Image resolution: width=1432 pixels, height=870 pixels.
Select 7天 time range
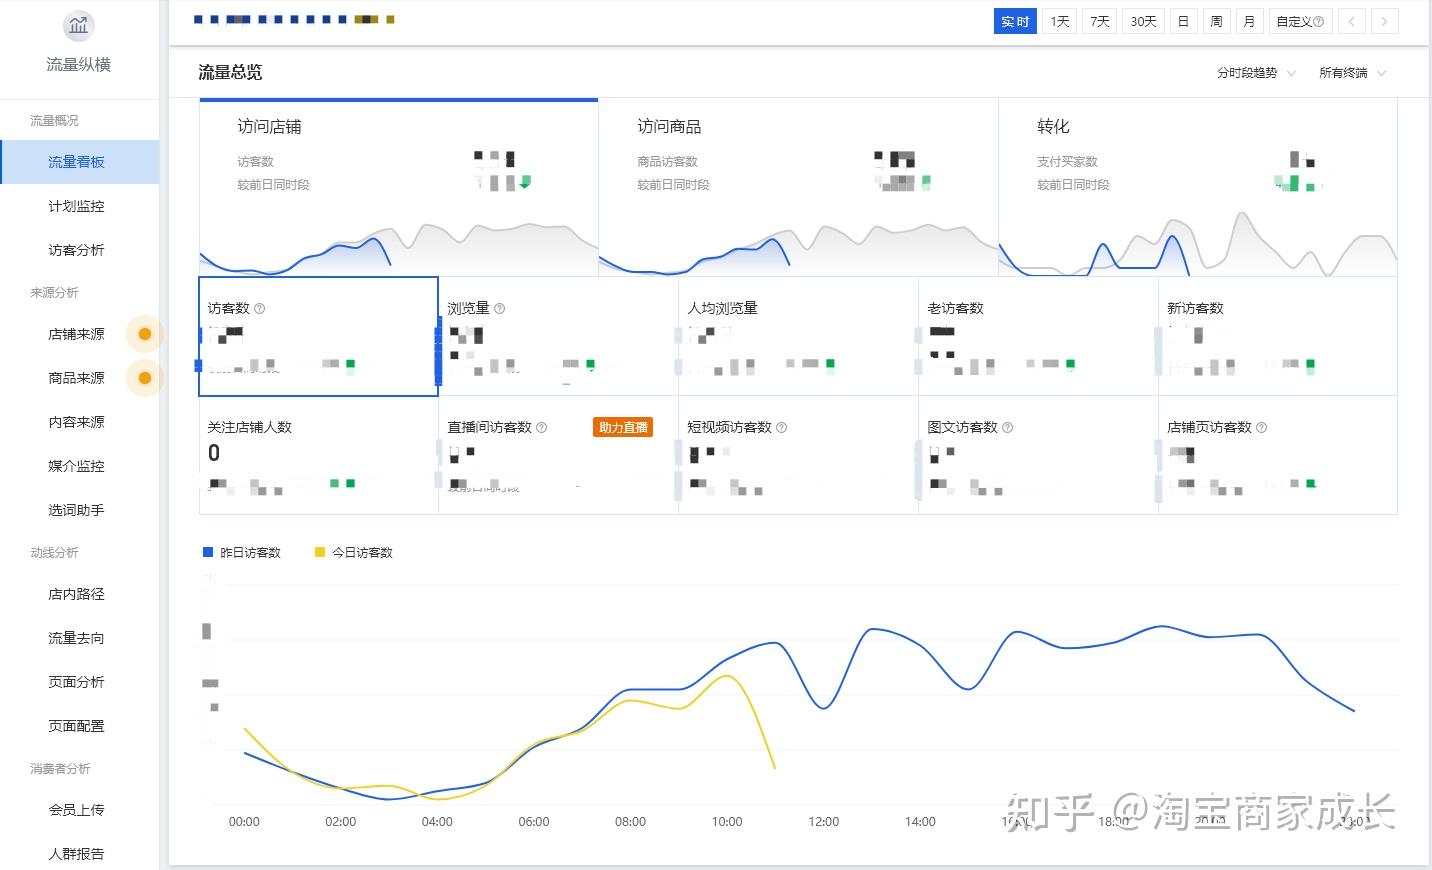tap(1100, 21)
